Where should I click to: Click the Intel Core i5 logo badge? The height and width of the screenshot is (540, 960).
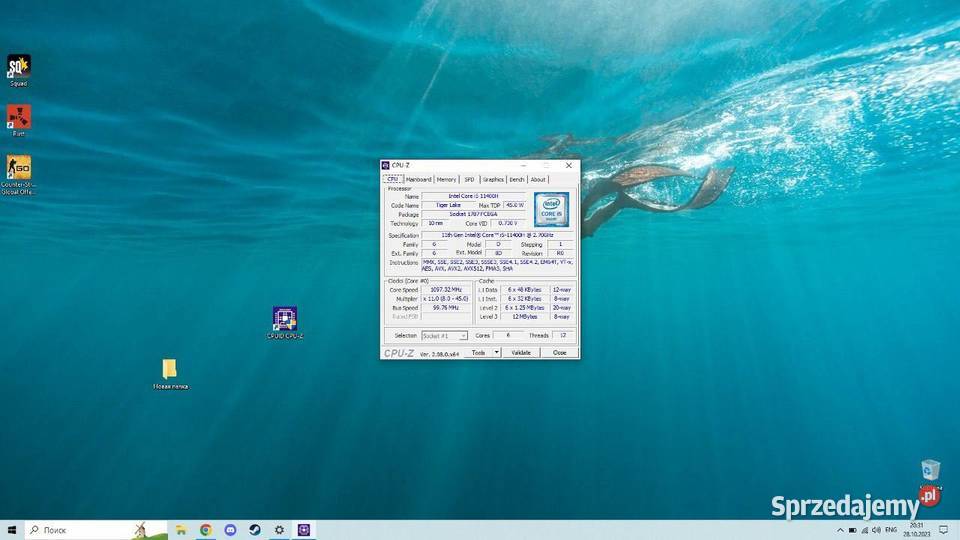pyautogui.click(x=551, y=209)
